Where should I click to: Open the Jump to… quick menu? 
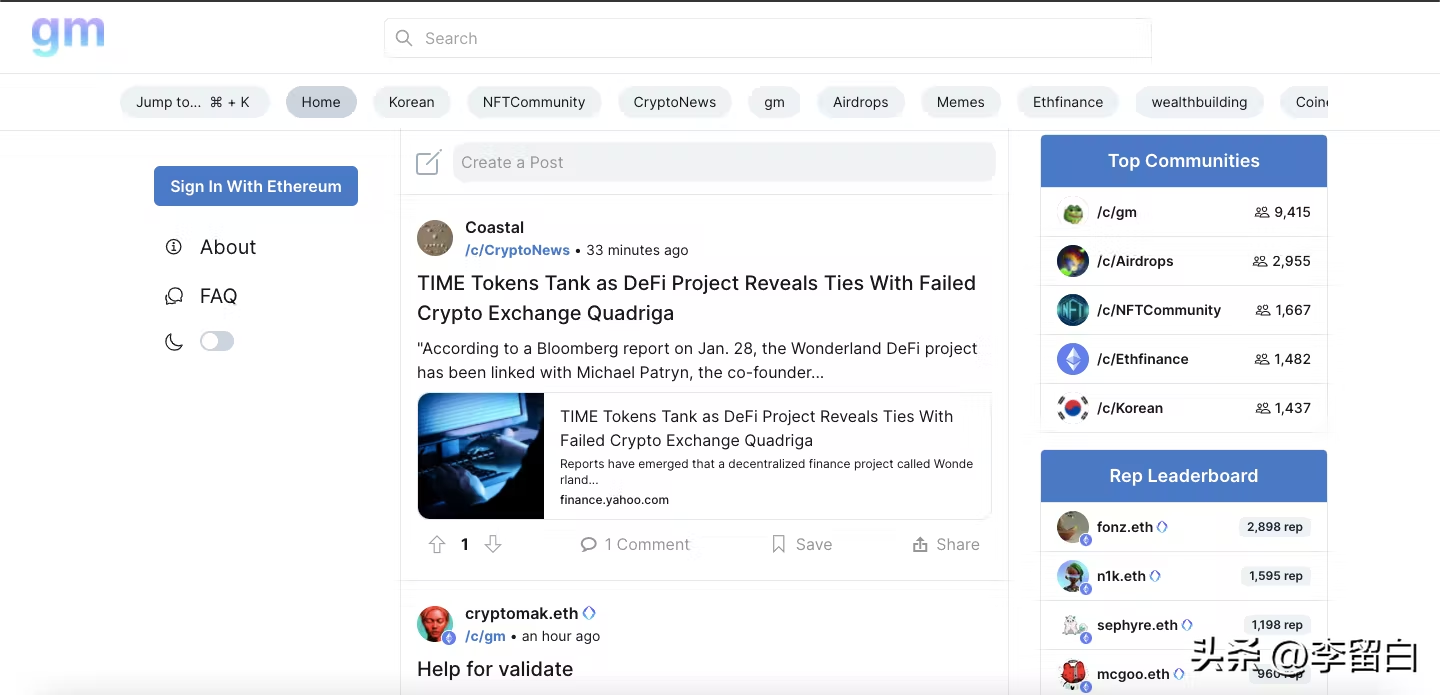194,102
